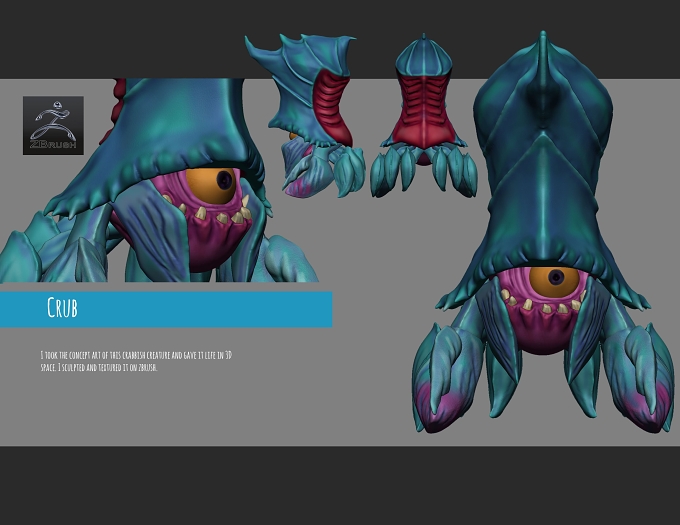Click the red ridged spine on the side view
Screen dimensions: 680x525
(333, 108)
